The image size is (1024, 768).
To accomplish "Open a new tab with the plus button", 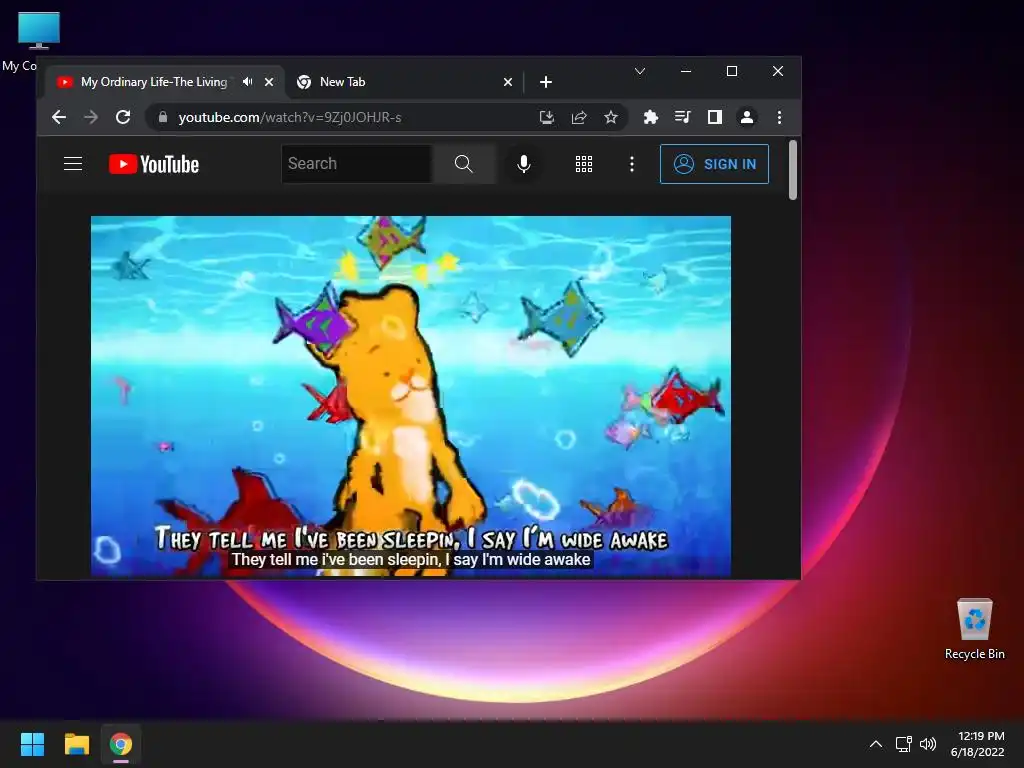I will pos(546,82).
